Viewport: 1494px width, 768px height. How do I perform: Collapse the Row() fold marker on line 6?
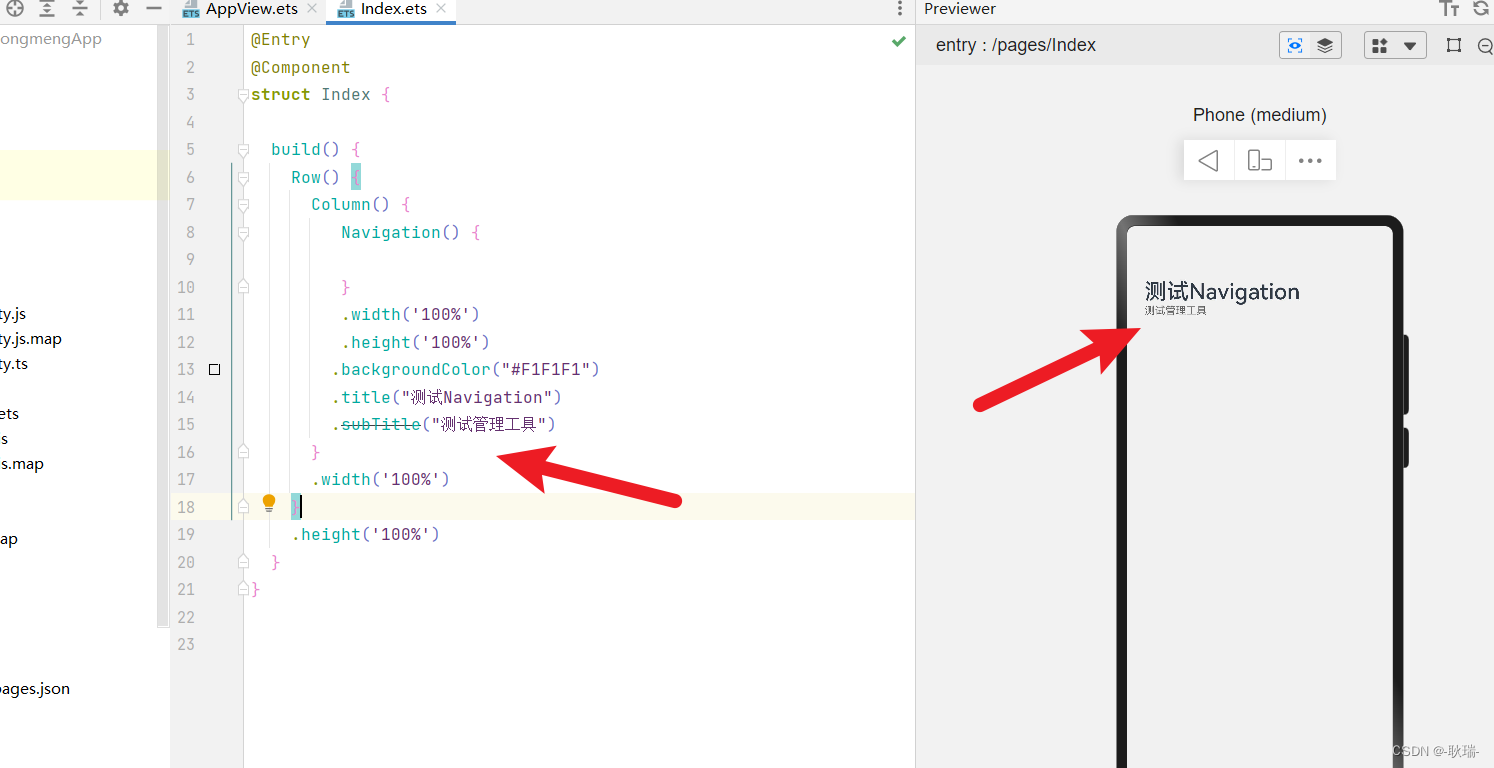pos(243,178)
